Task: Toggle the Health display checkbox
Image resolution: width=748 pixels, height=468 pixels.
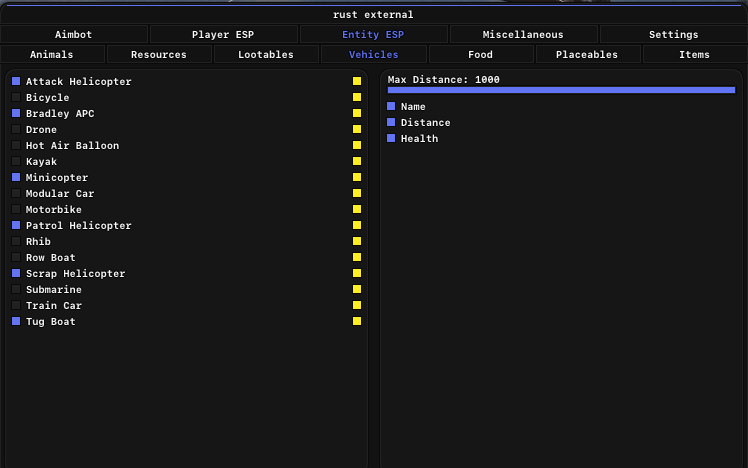Action: pyautogui.click(x=391, y=138)
